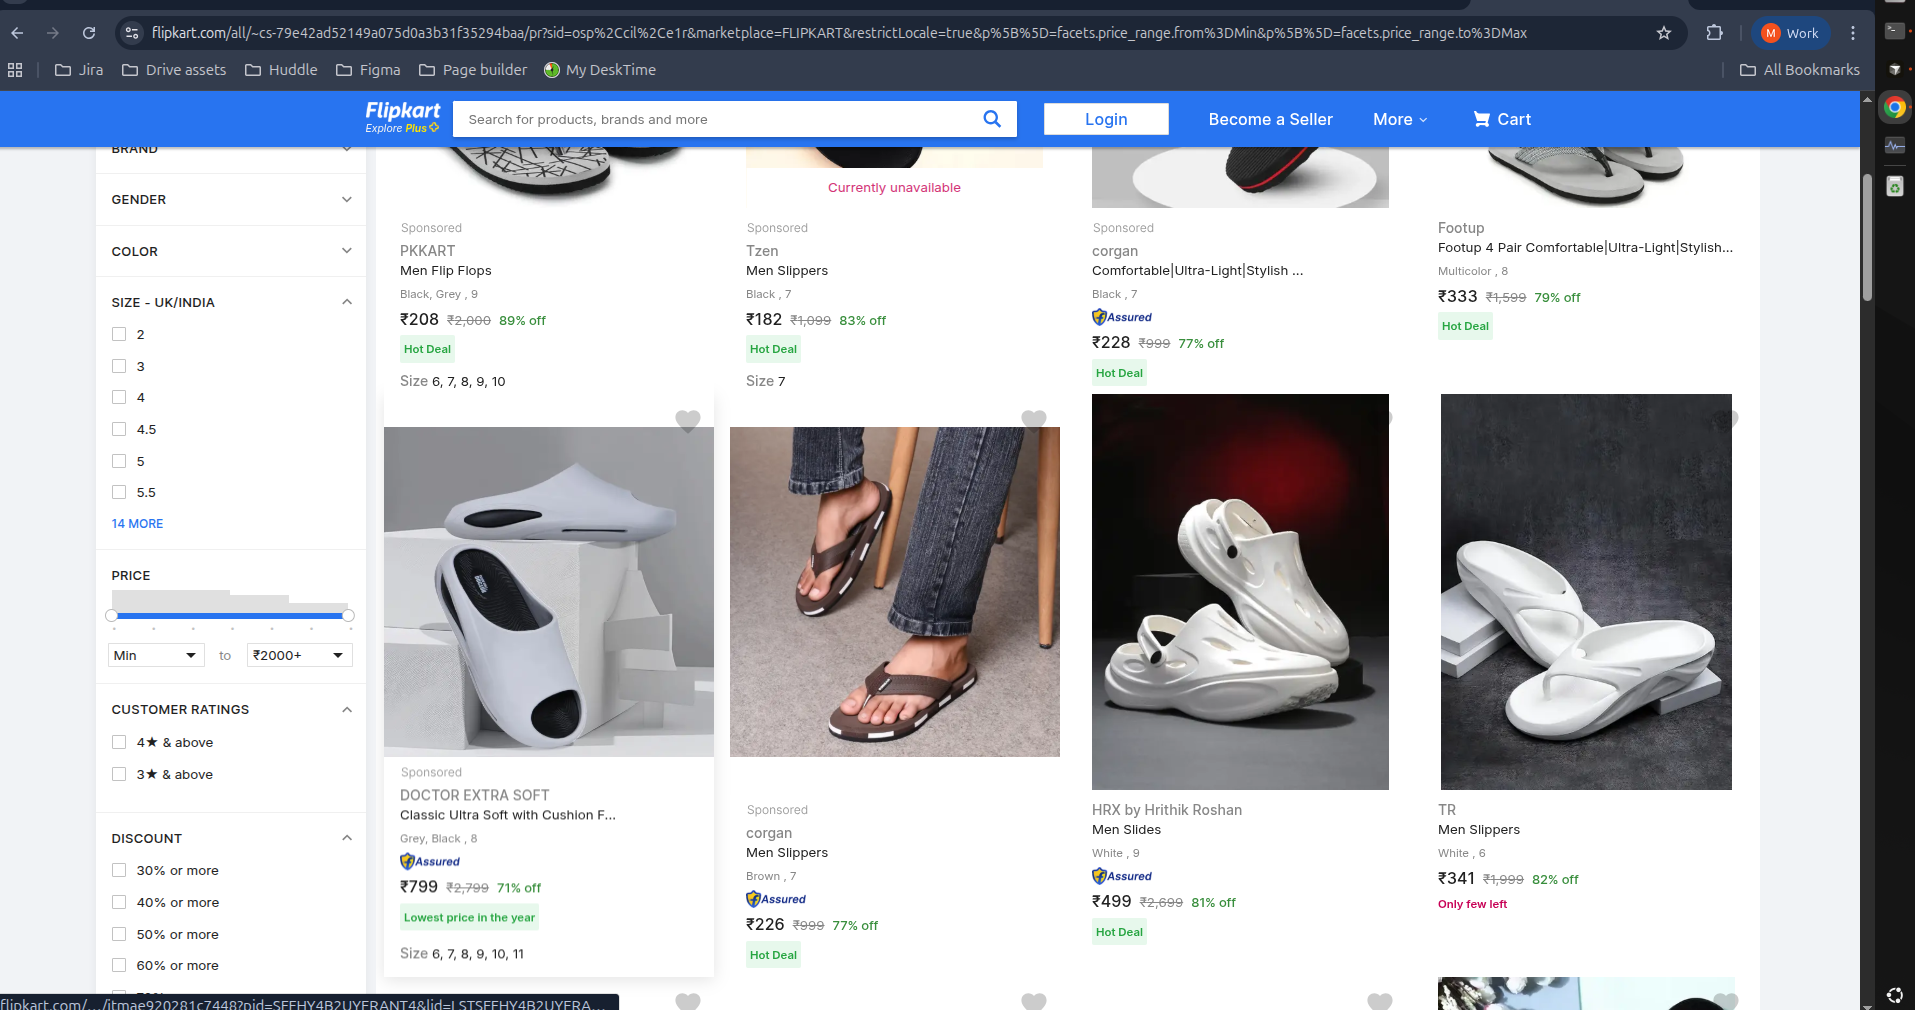This screenshot has width=1915, height=1010.
Task: Tick the size 3 checkbox
Action: (119, 366)
